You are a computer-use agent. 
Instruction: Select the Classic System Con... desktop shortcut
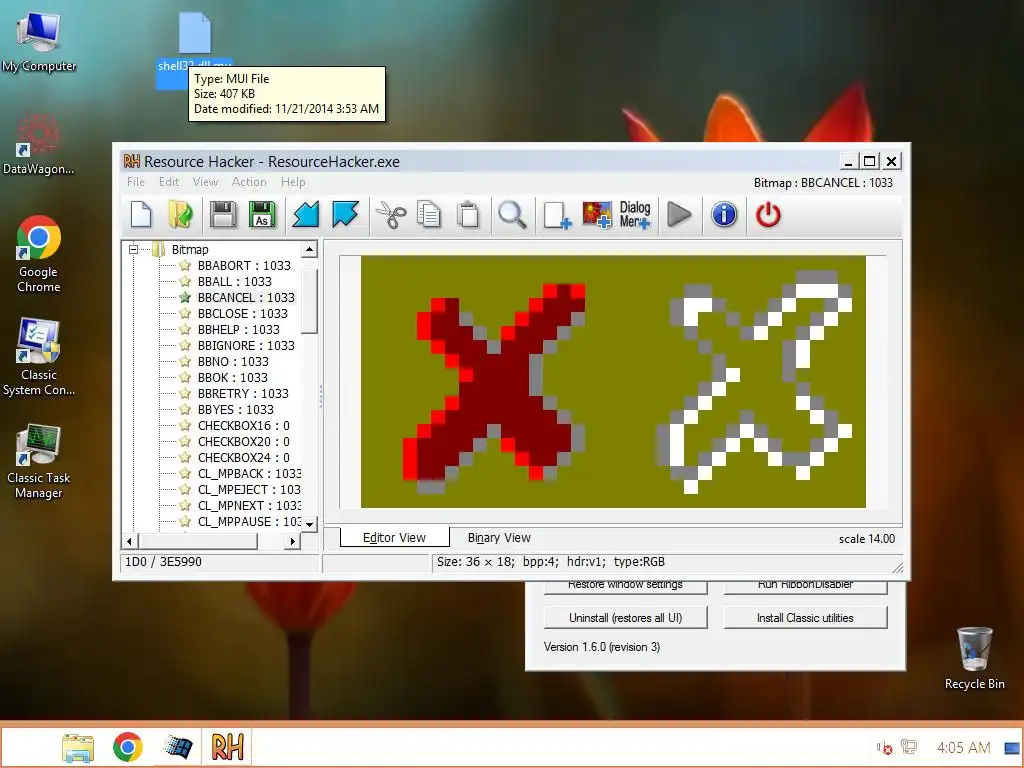point(39,357)
